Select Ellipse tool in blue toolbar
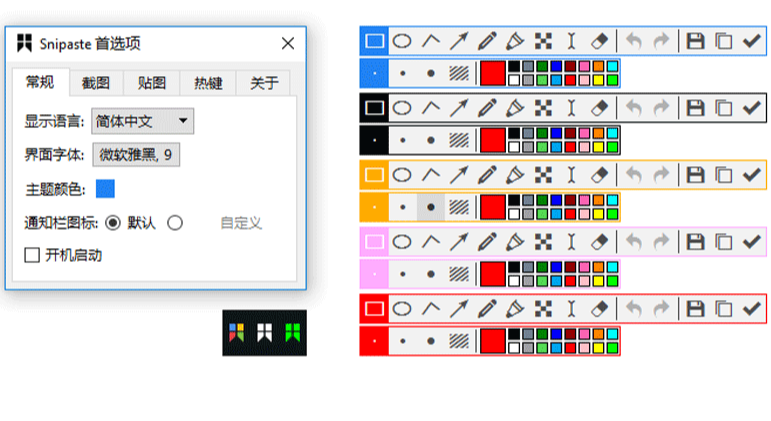771x421 pixels. [x=402, y=41]
